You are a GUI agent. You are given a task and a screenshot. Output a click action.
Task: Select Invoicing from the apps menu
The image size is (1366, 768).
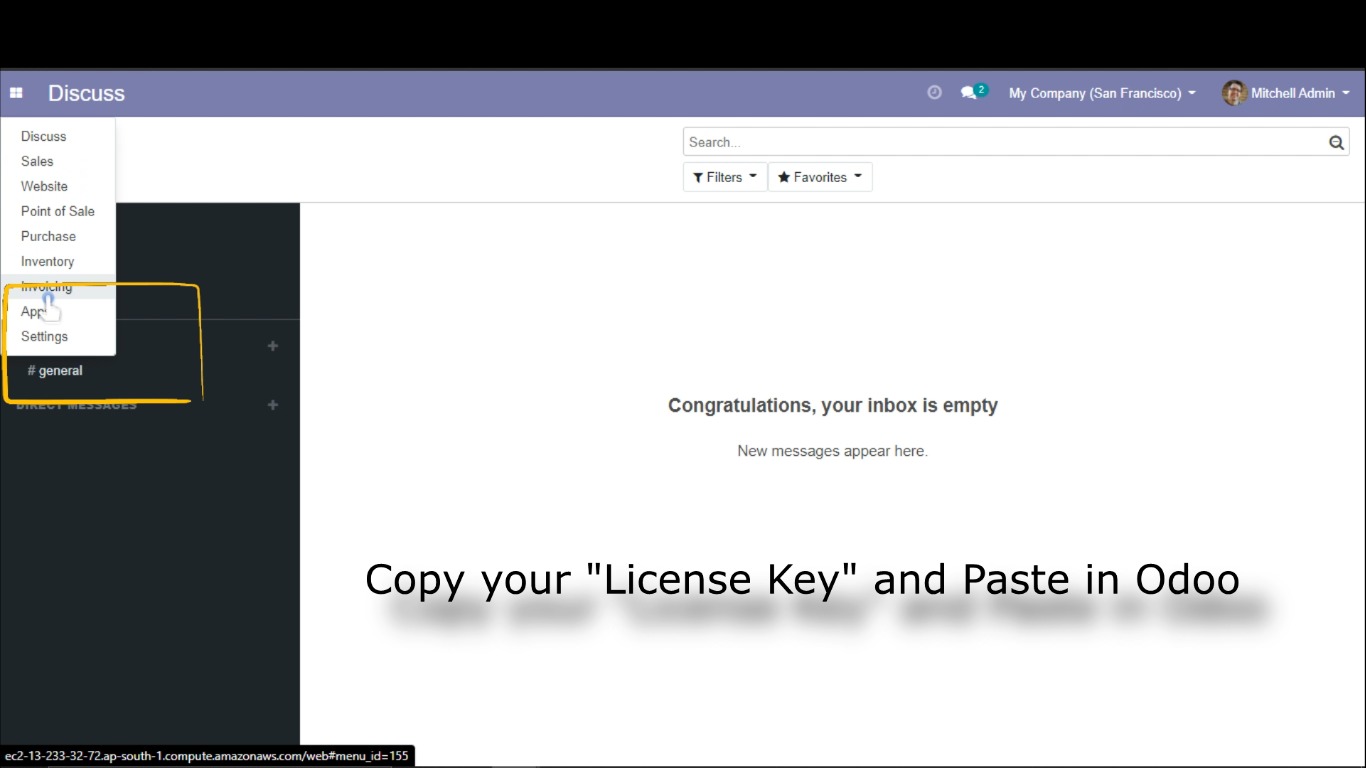(x=58, y=286)
